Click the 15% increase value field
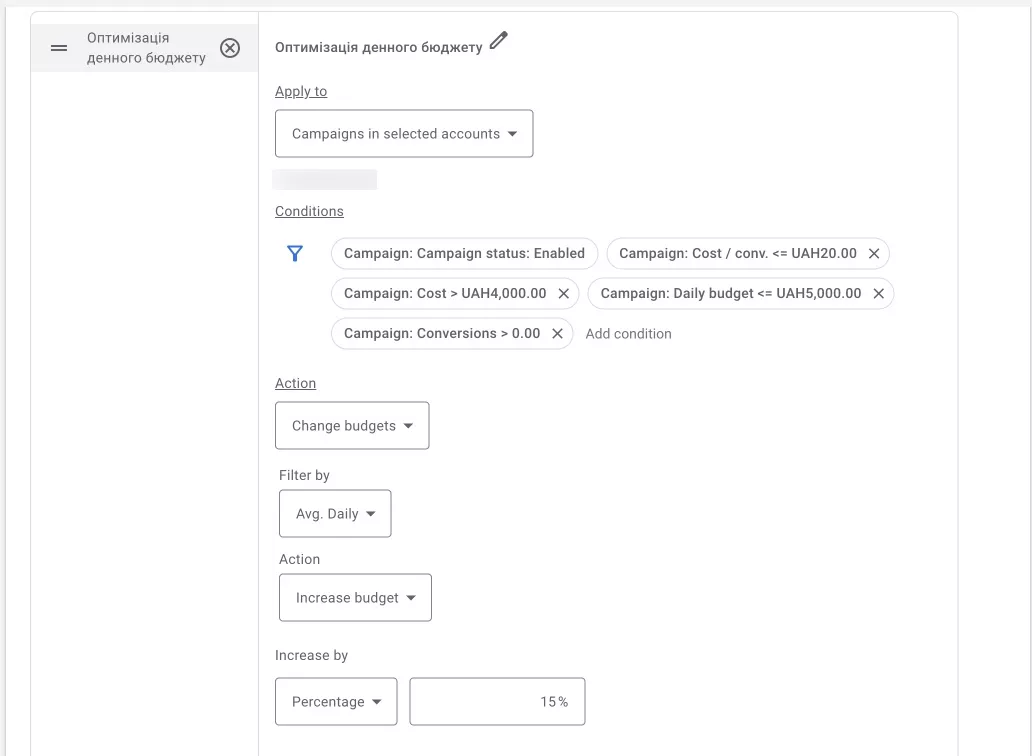1032x756 pixels. pyautogui.click(x=497, y=701)
